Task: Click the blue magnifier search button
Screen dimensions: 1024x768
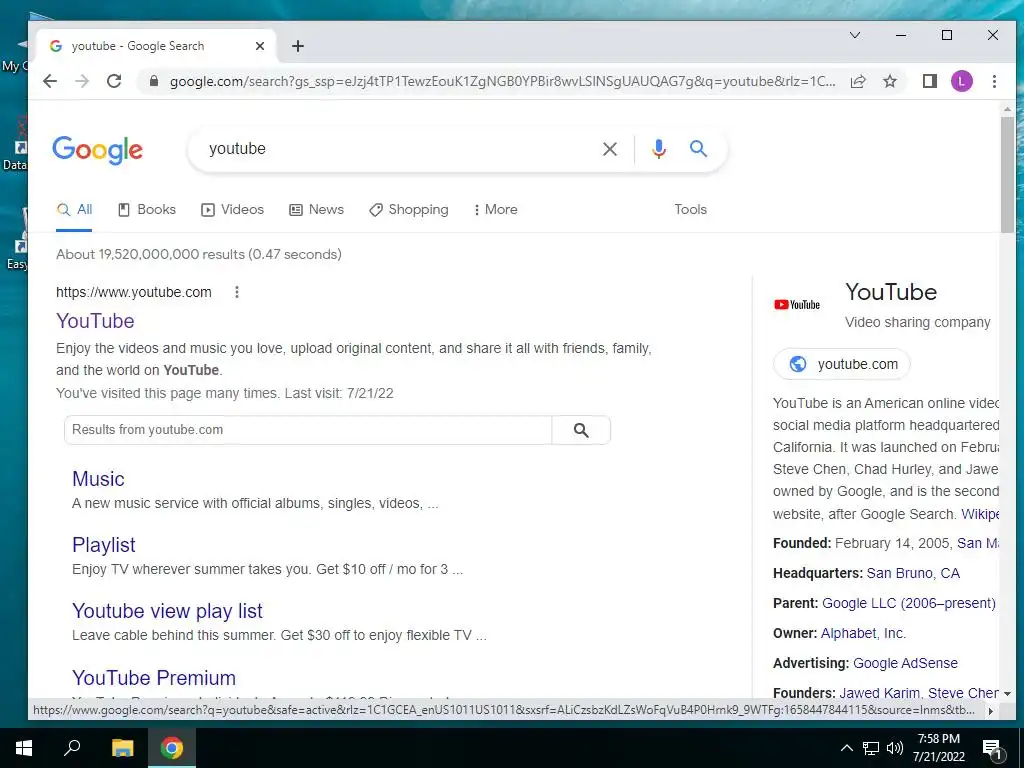Action: [x=698, y=149]
